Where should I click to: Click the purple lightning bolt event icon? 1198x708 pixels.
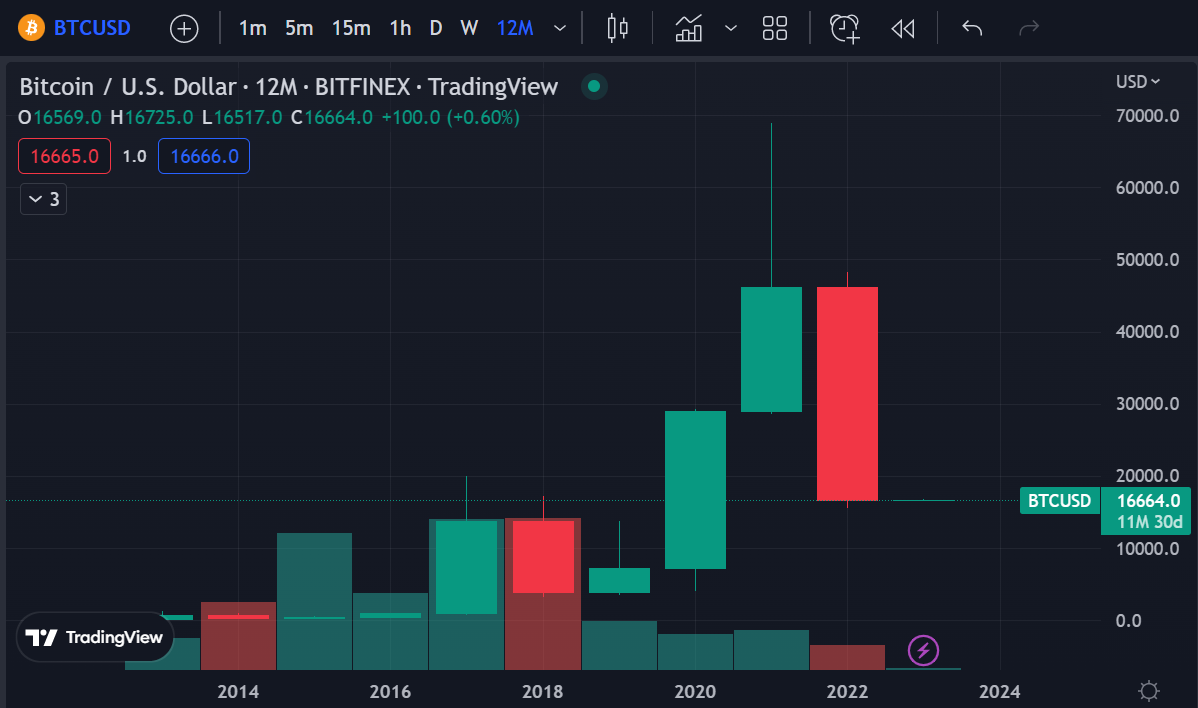pos(923,651)
